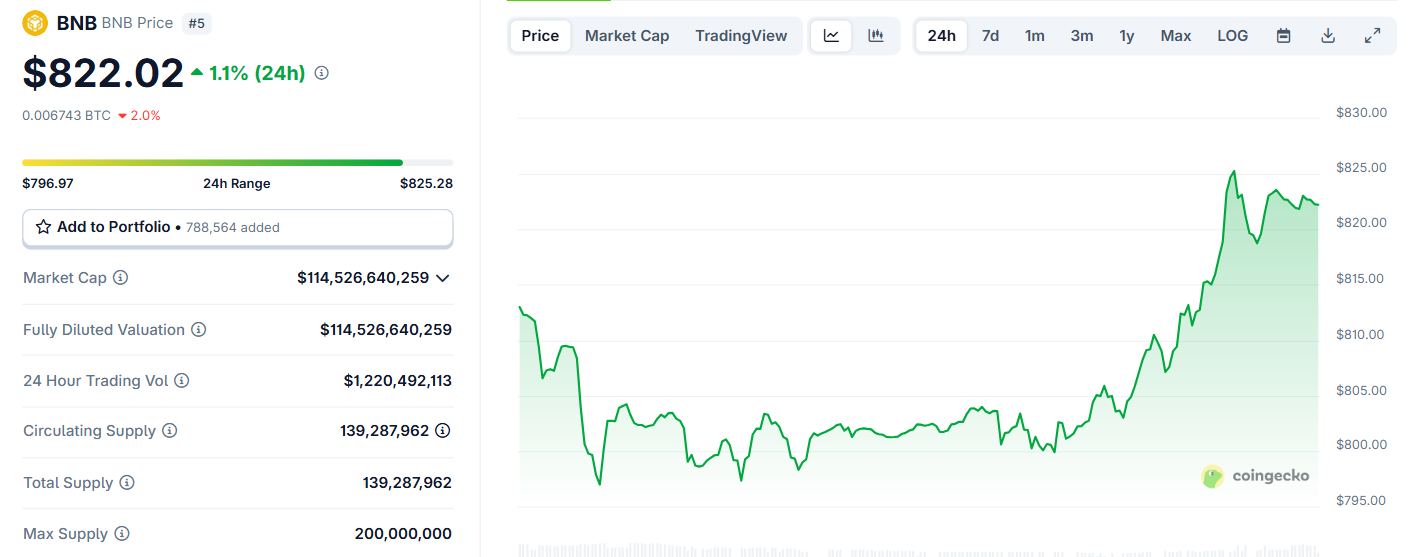Select 3m time range

point(1082,36)
